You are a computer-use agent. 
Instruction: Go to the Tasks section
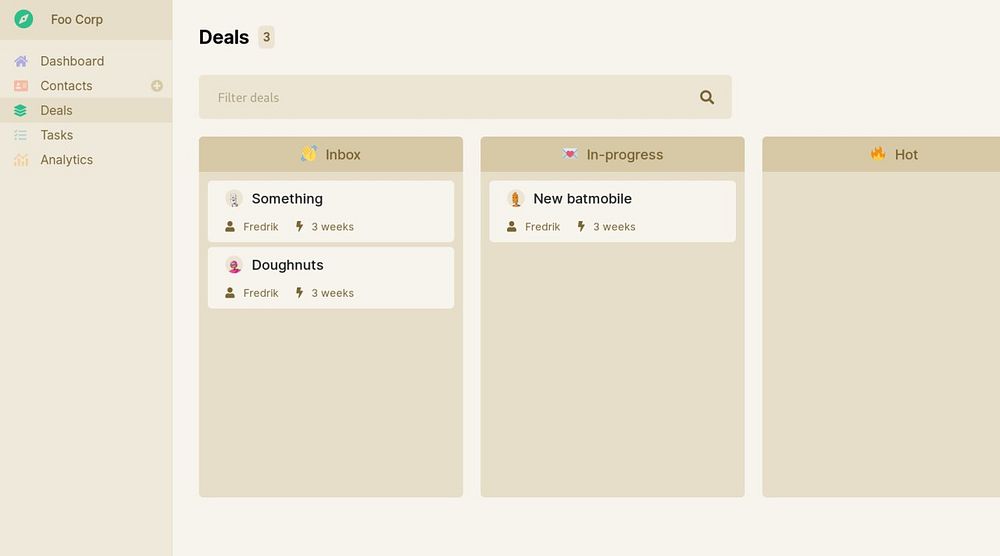(x=57, y=135)
